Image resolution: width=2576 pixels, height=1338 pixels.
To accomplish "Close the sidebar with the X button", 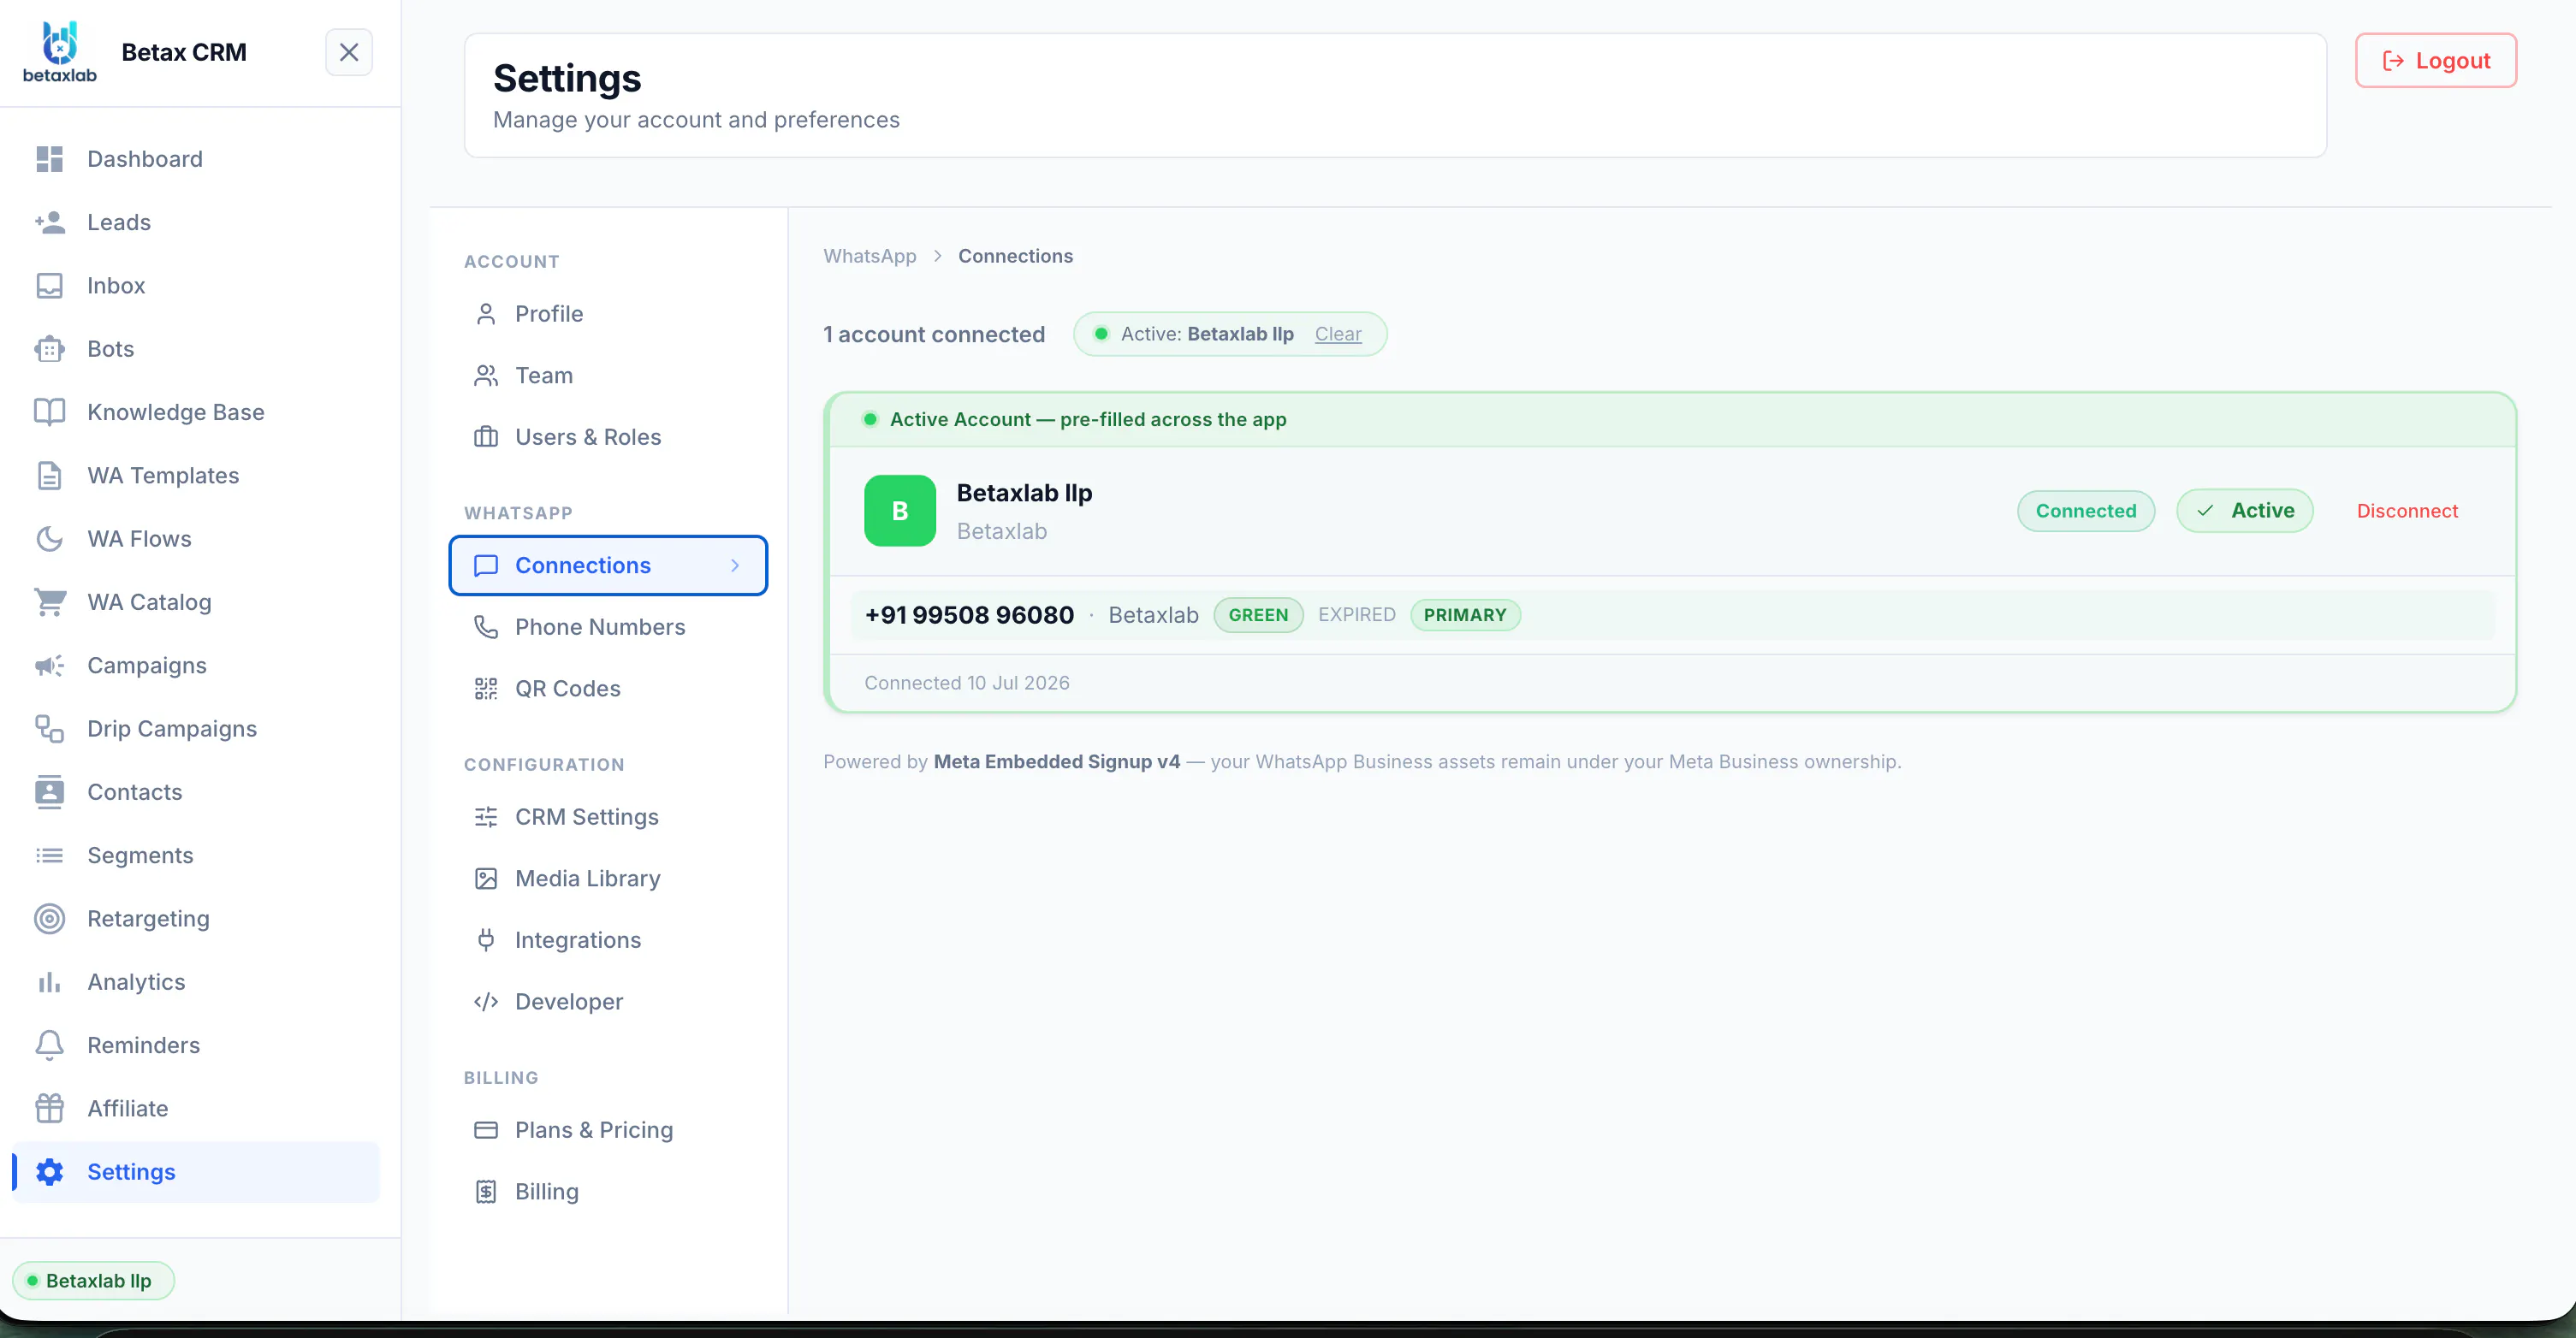I will pyautogui.click(x=348, y=52).
